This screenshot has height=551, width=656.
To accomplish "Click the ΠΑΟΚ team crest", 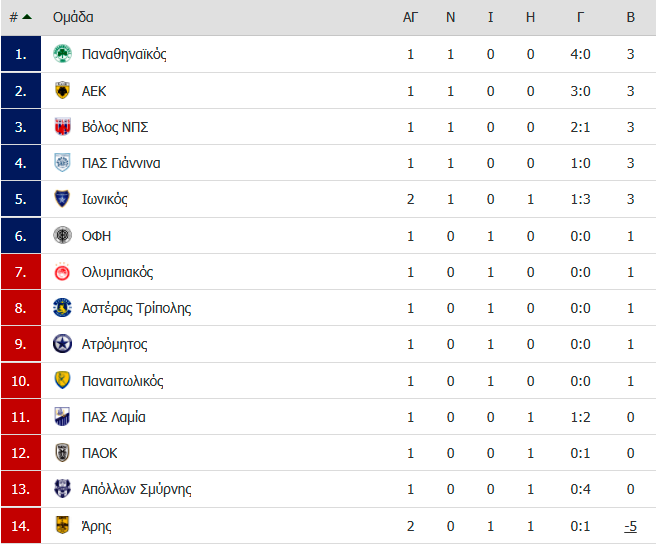I will coord(62,453).
